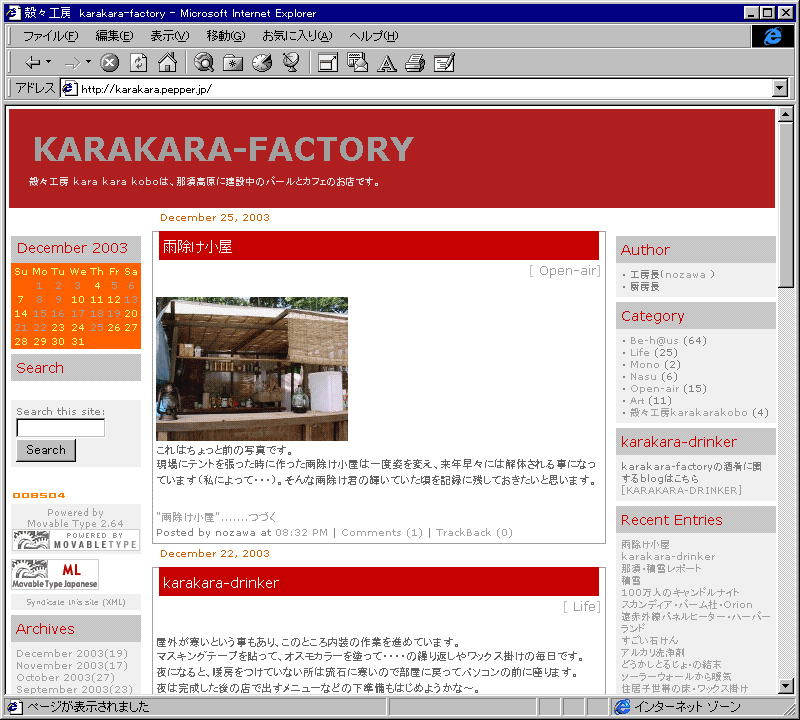
Task: Open recent entry 100万人のキャンドルナイト
Action: pyautogui.click(x=680, y=592)
